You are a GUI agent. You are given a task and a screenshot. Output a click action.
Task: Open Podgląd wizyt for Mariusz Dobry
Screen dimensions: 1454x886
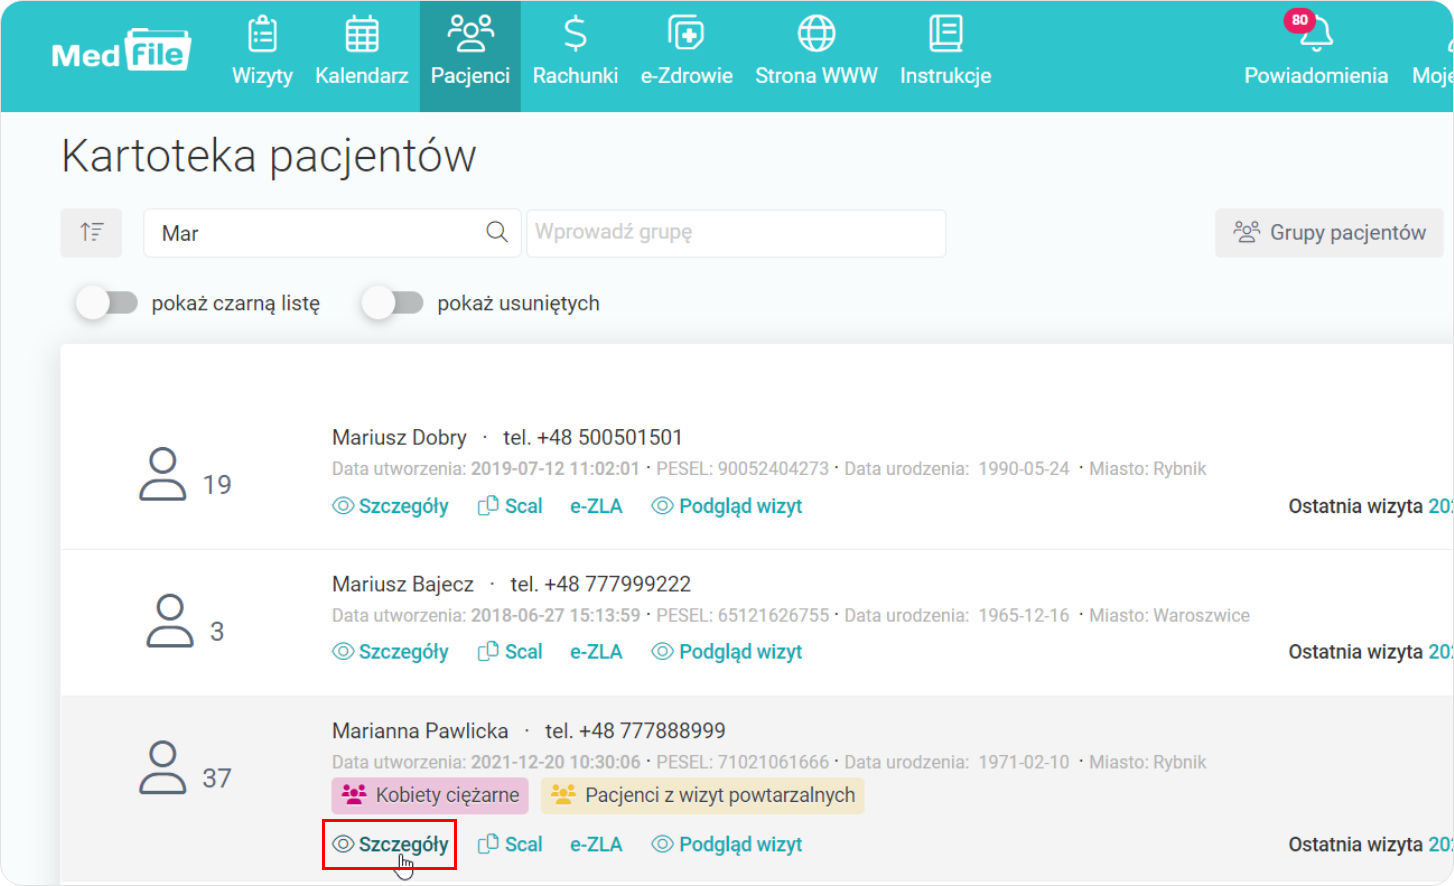point(727,506)
